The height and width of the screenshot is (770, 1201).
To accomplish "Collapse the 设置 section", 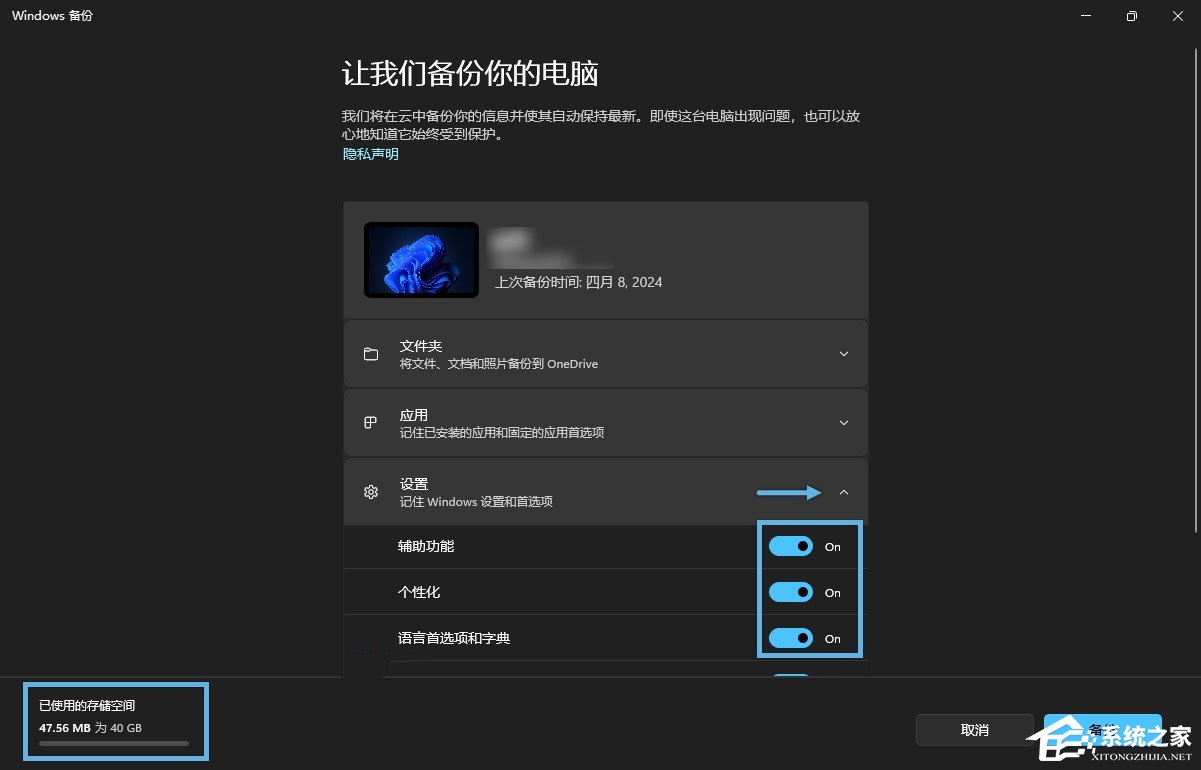I will (x=843, y=491).
